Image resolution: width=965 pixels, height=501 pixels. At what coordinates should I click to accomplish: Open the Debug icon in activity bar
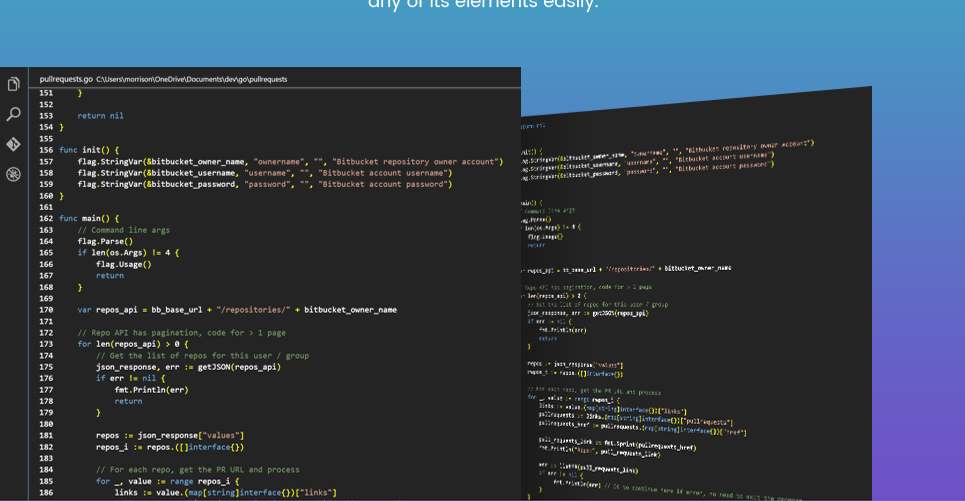(14, 174)
